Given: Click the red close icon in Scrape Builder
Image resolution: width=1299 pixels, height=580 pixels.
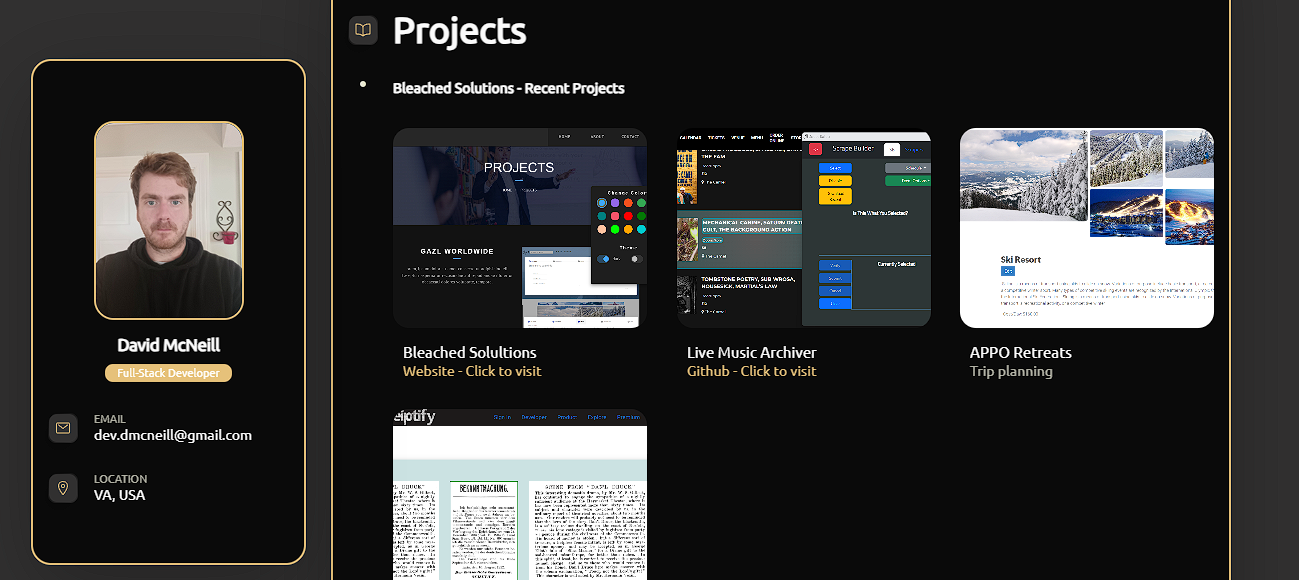Looking at the screenshot, I should [x=815, y=149].
